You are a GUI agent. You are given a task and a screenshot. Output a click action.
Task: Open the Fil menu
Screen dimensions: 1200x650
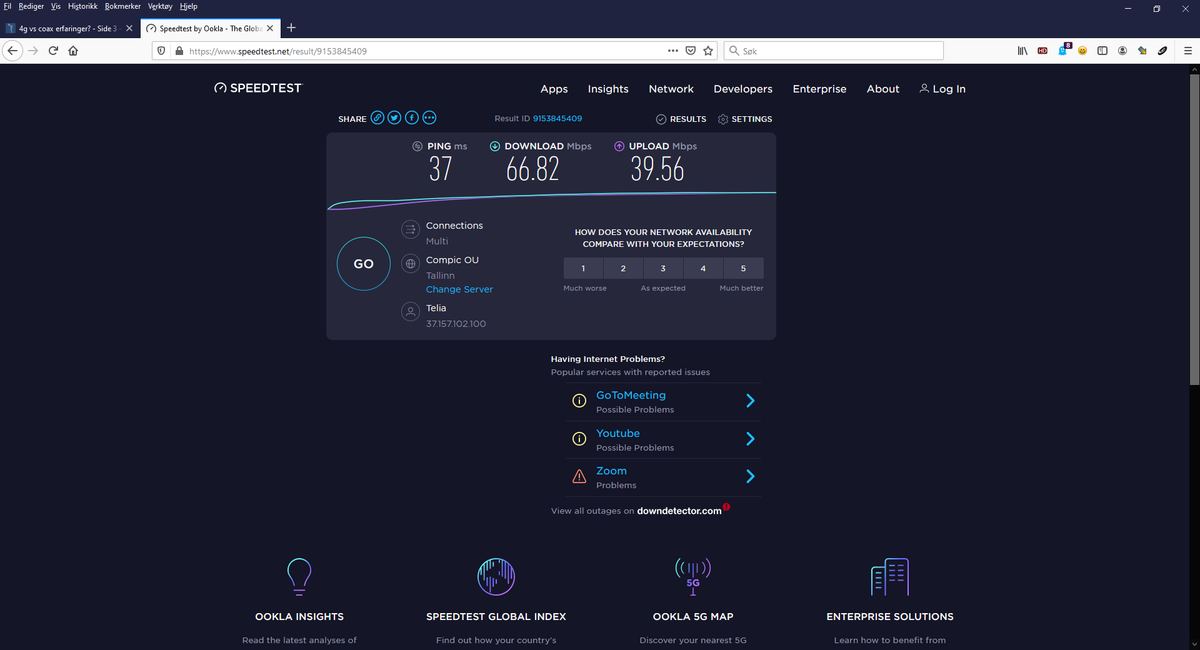pos(7,6)
